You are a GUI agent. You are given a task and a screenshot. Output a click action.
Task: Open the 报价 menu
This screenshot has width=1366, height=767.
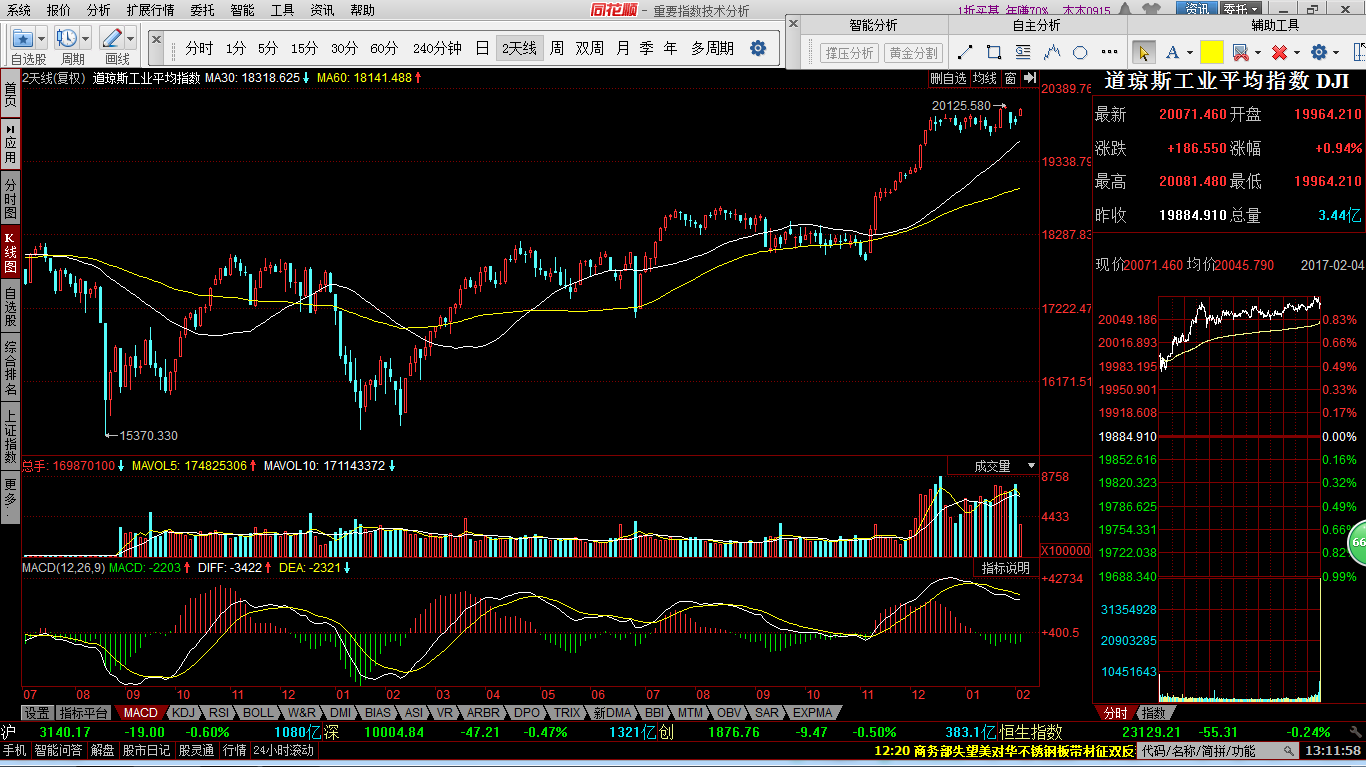point(59,10)
